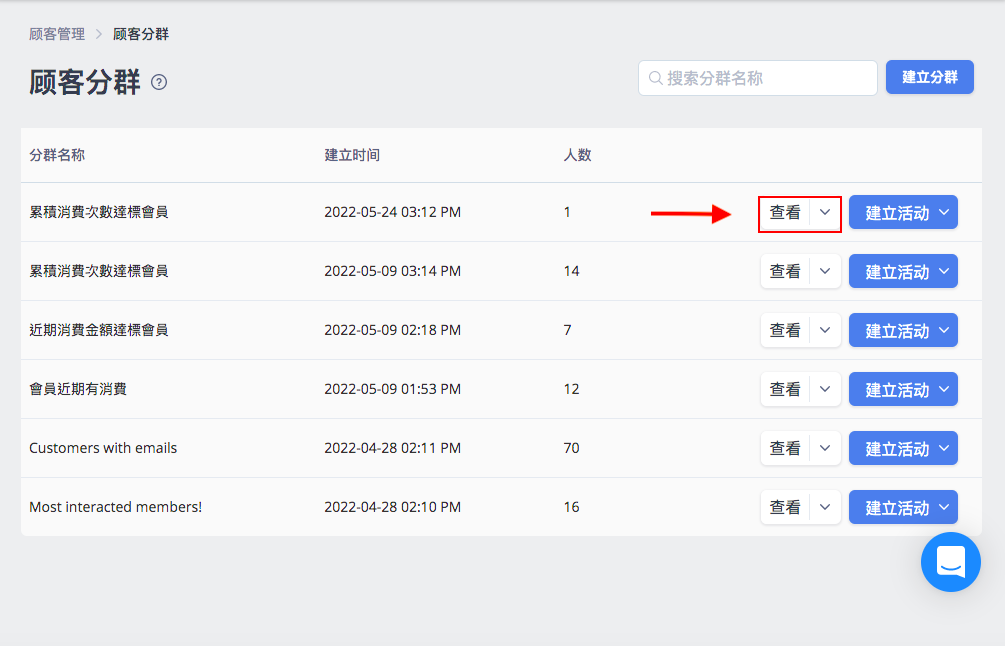Viewport: 1005px width, 646px height.
Task: Open 建立活动 for 會員近期有消費
Action: tap(903, 389)
